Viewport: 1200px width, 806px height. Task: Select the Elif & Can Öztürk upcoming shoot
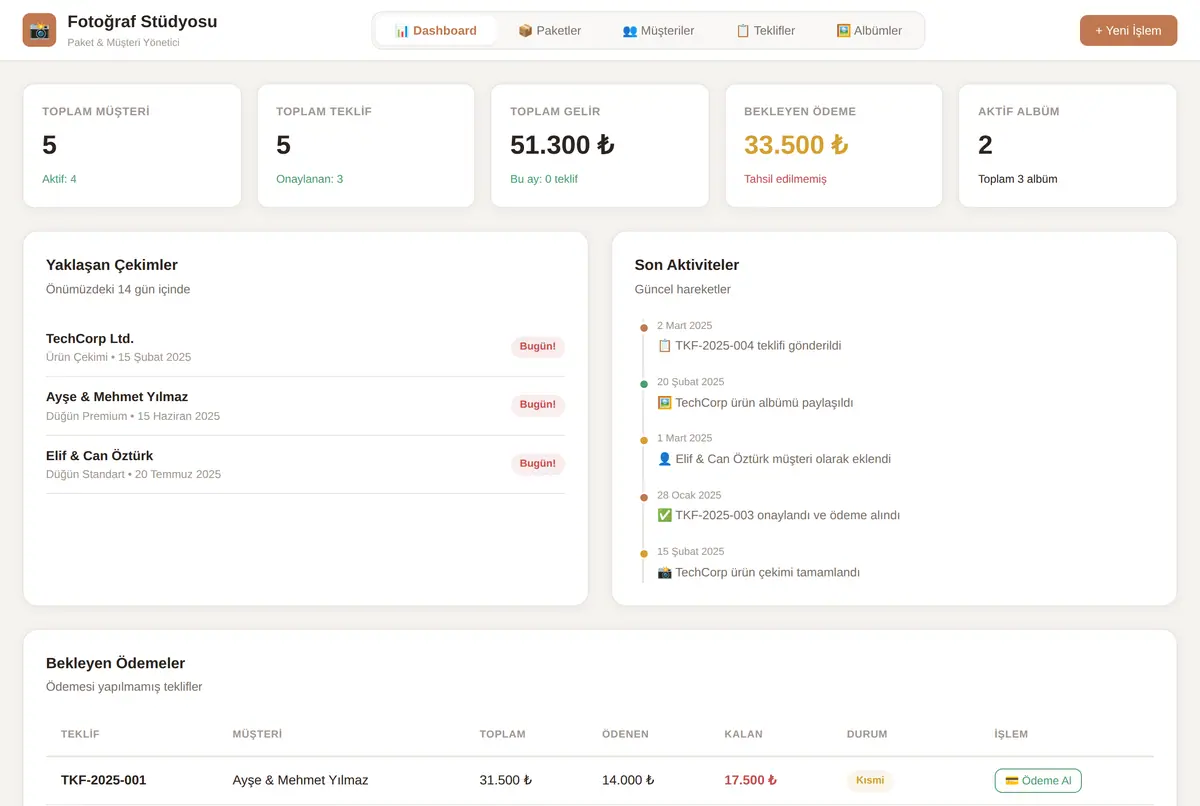click(x=305, y=464)
